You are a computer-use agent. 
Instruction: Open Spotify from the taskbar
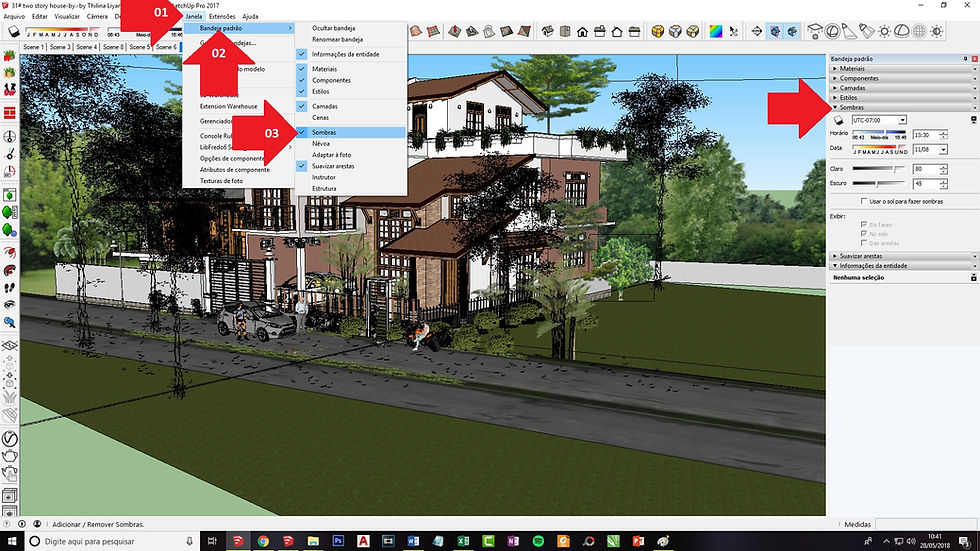click(538, 541)
